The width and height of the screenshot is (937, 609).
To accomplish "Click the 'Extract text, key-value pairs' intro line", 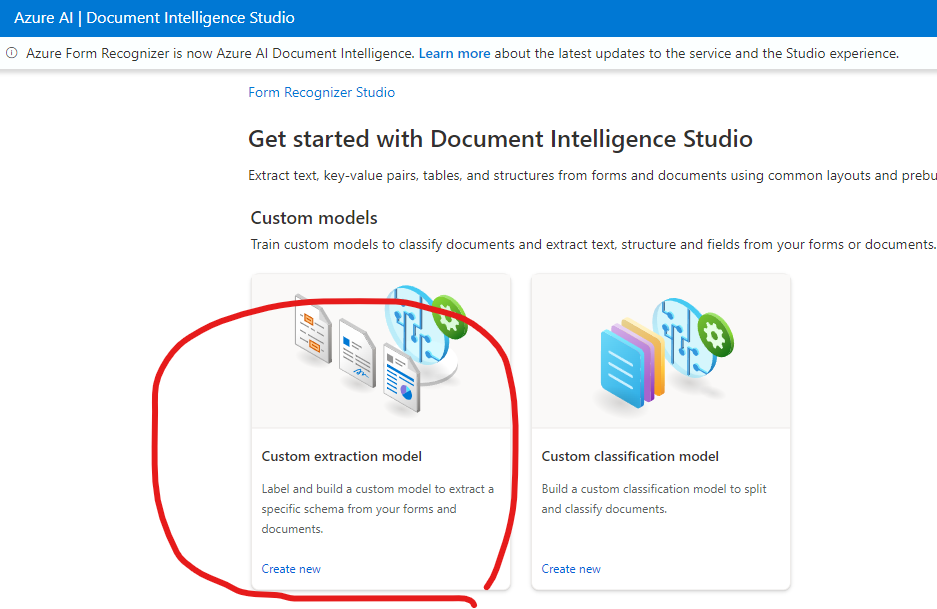I will [592, 175].
